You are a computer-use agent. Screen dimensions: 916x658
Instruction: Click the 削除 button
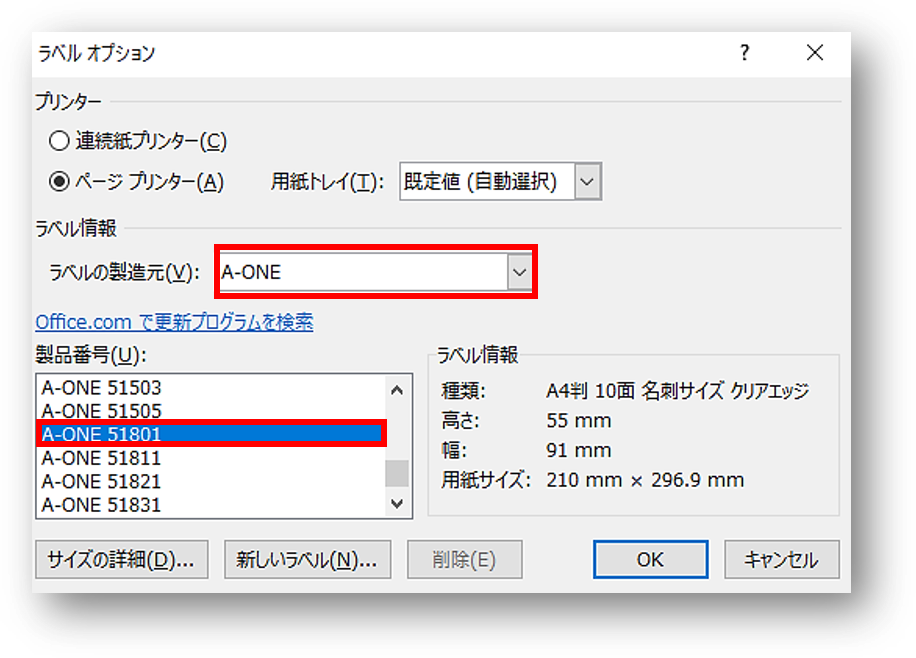(x=464, y=560)
